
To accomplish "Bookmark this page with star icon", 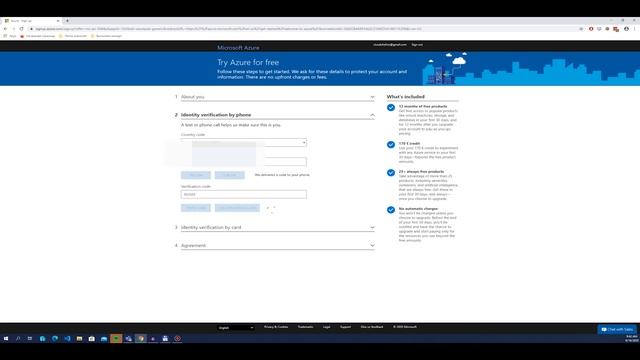I will point(581,29).
